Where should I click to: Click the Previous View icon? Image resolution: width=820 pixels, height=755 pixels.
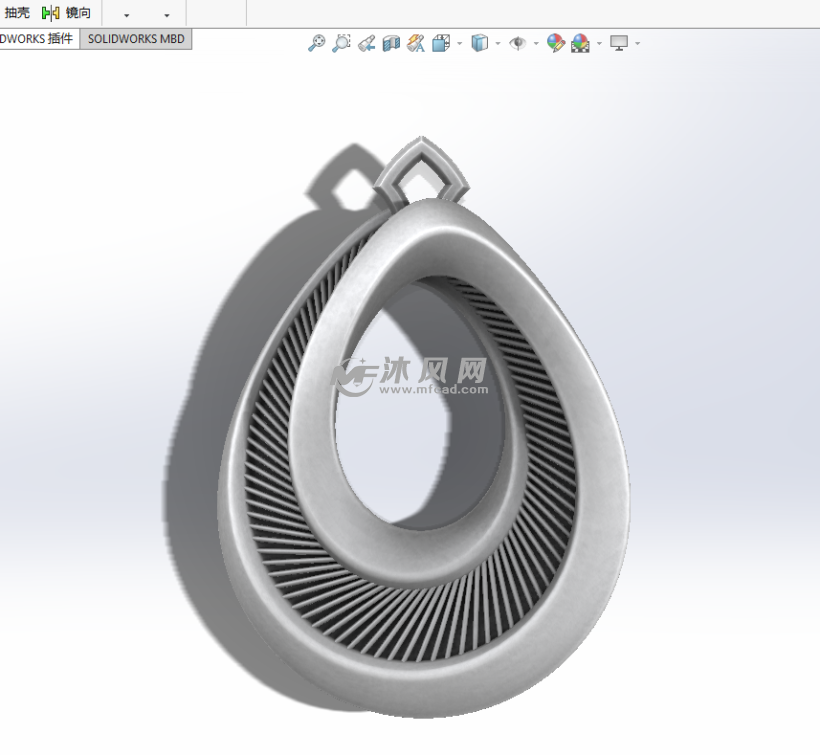pyautogui.click(x=366, y=43)
